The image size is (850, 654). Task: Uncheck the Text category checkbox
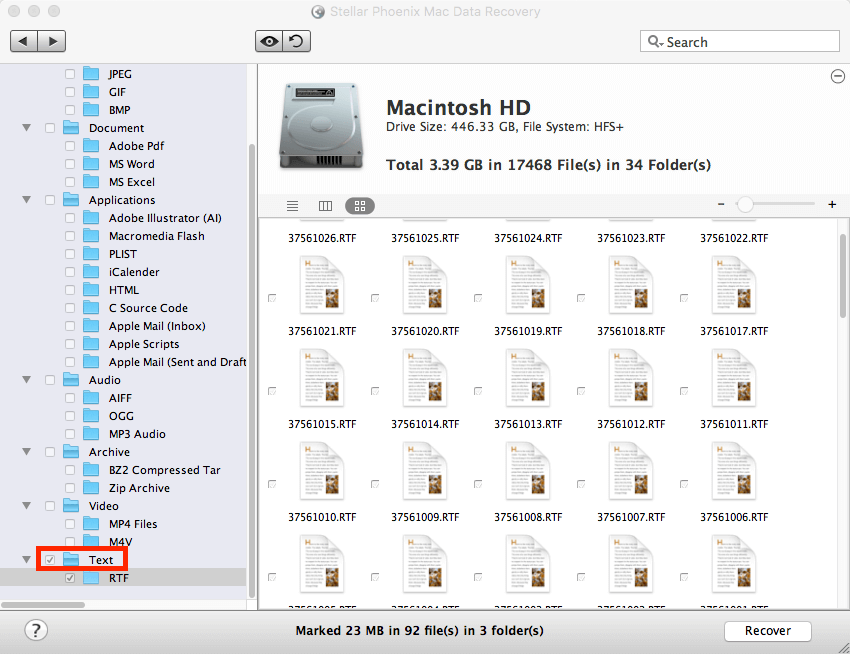(x=50, y=560)
